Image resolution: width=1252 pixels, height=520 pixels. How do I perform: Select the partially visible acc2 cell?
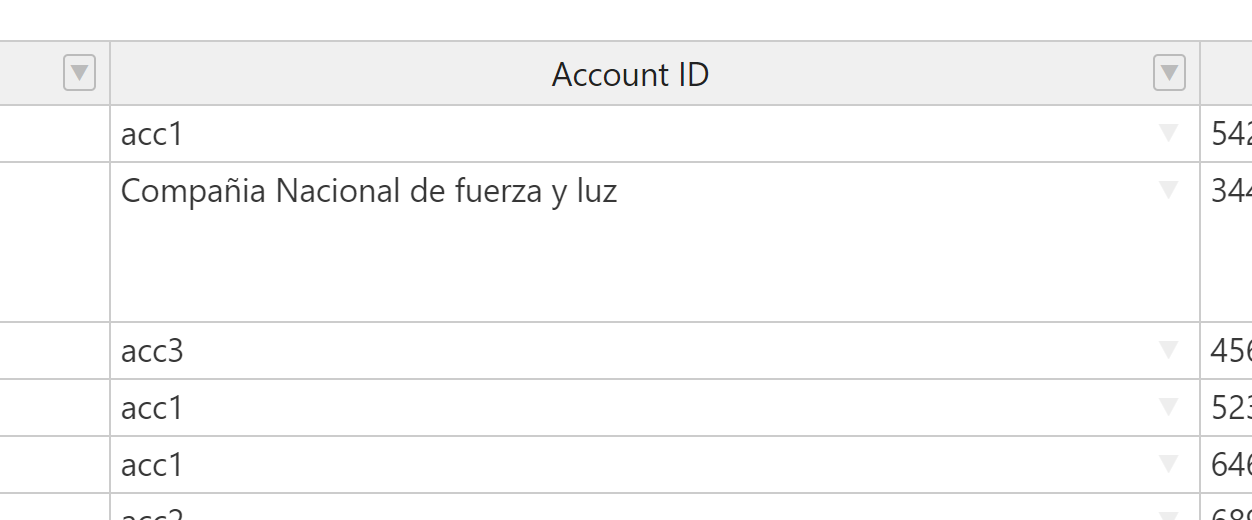(655, 507)
